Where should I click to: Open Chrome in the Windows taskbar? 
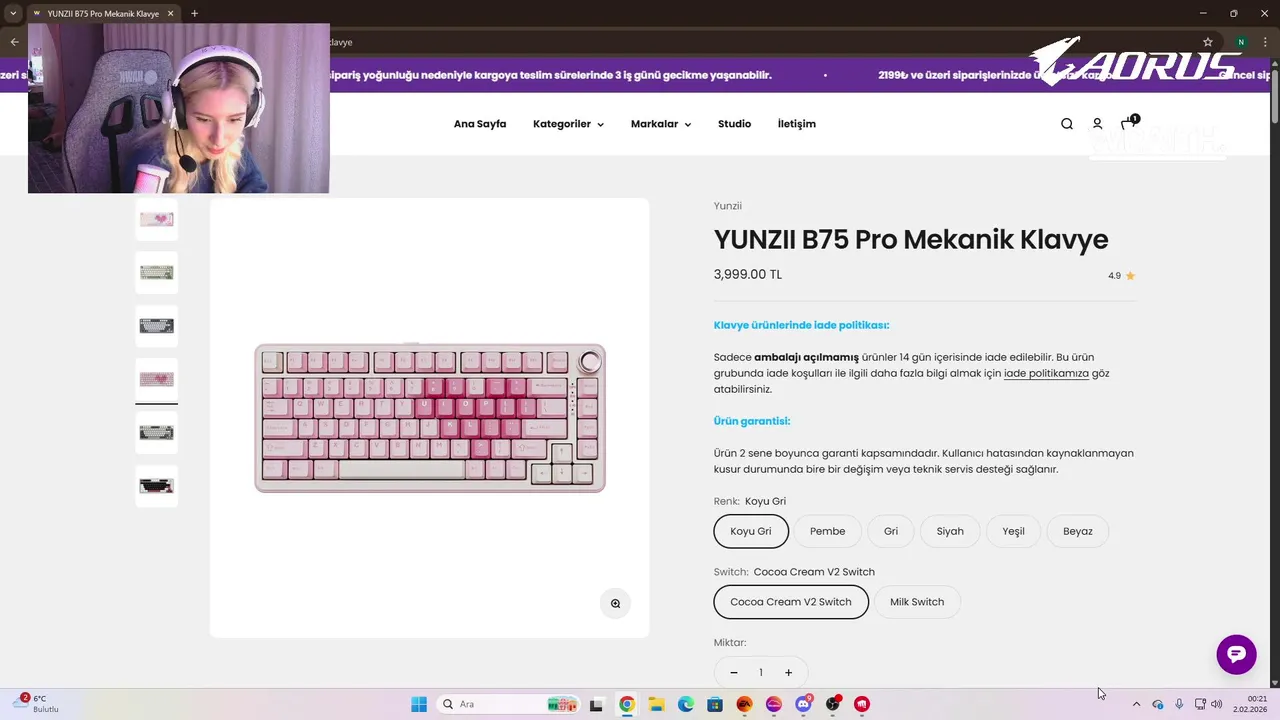626,704
